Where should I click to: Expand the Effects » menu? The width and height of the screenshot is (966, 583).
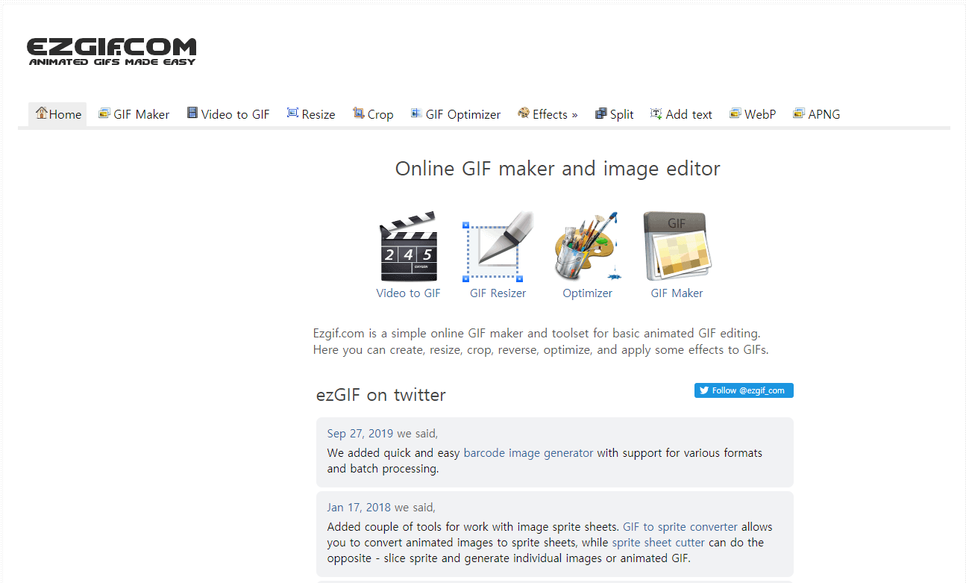click(555, 115)
